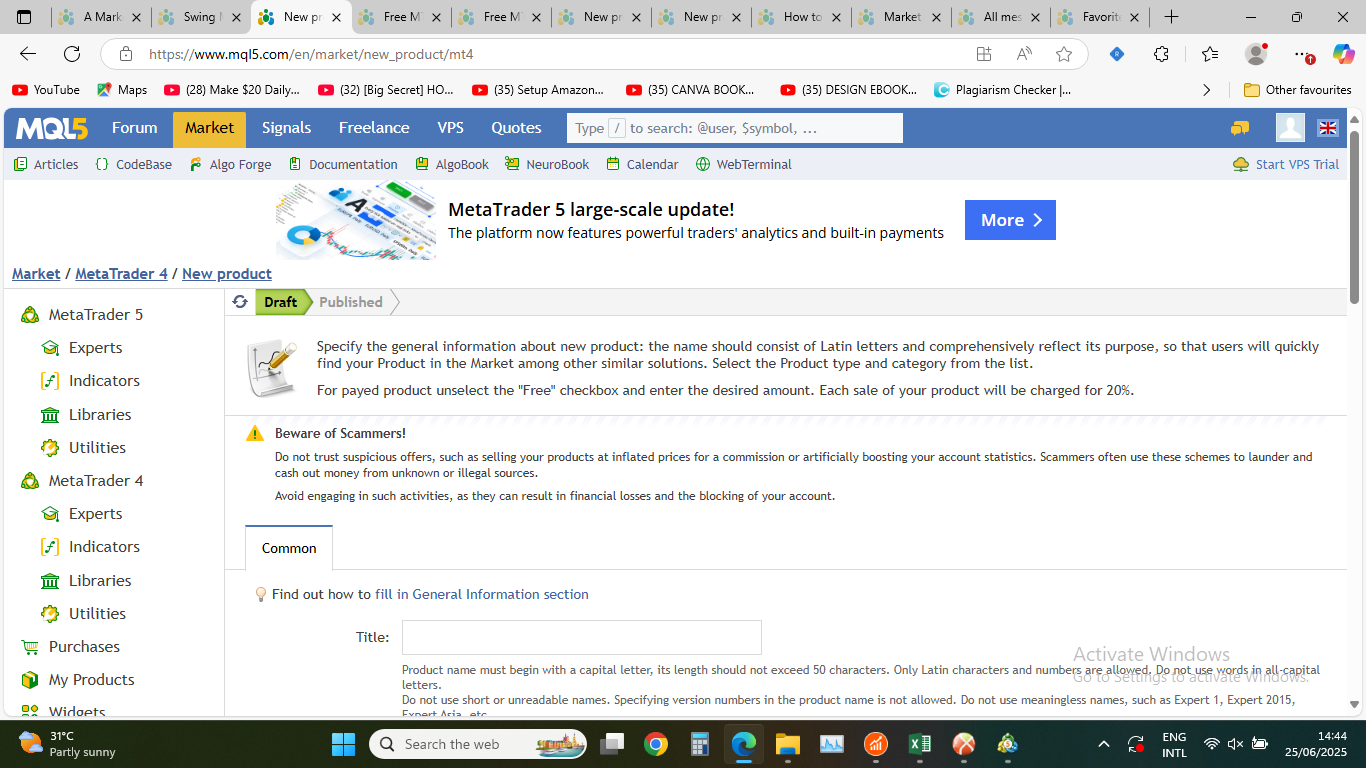Open a new browser tab
This screenshot has width=1366, height=768.
[1171, 17]
